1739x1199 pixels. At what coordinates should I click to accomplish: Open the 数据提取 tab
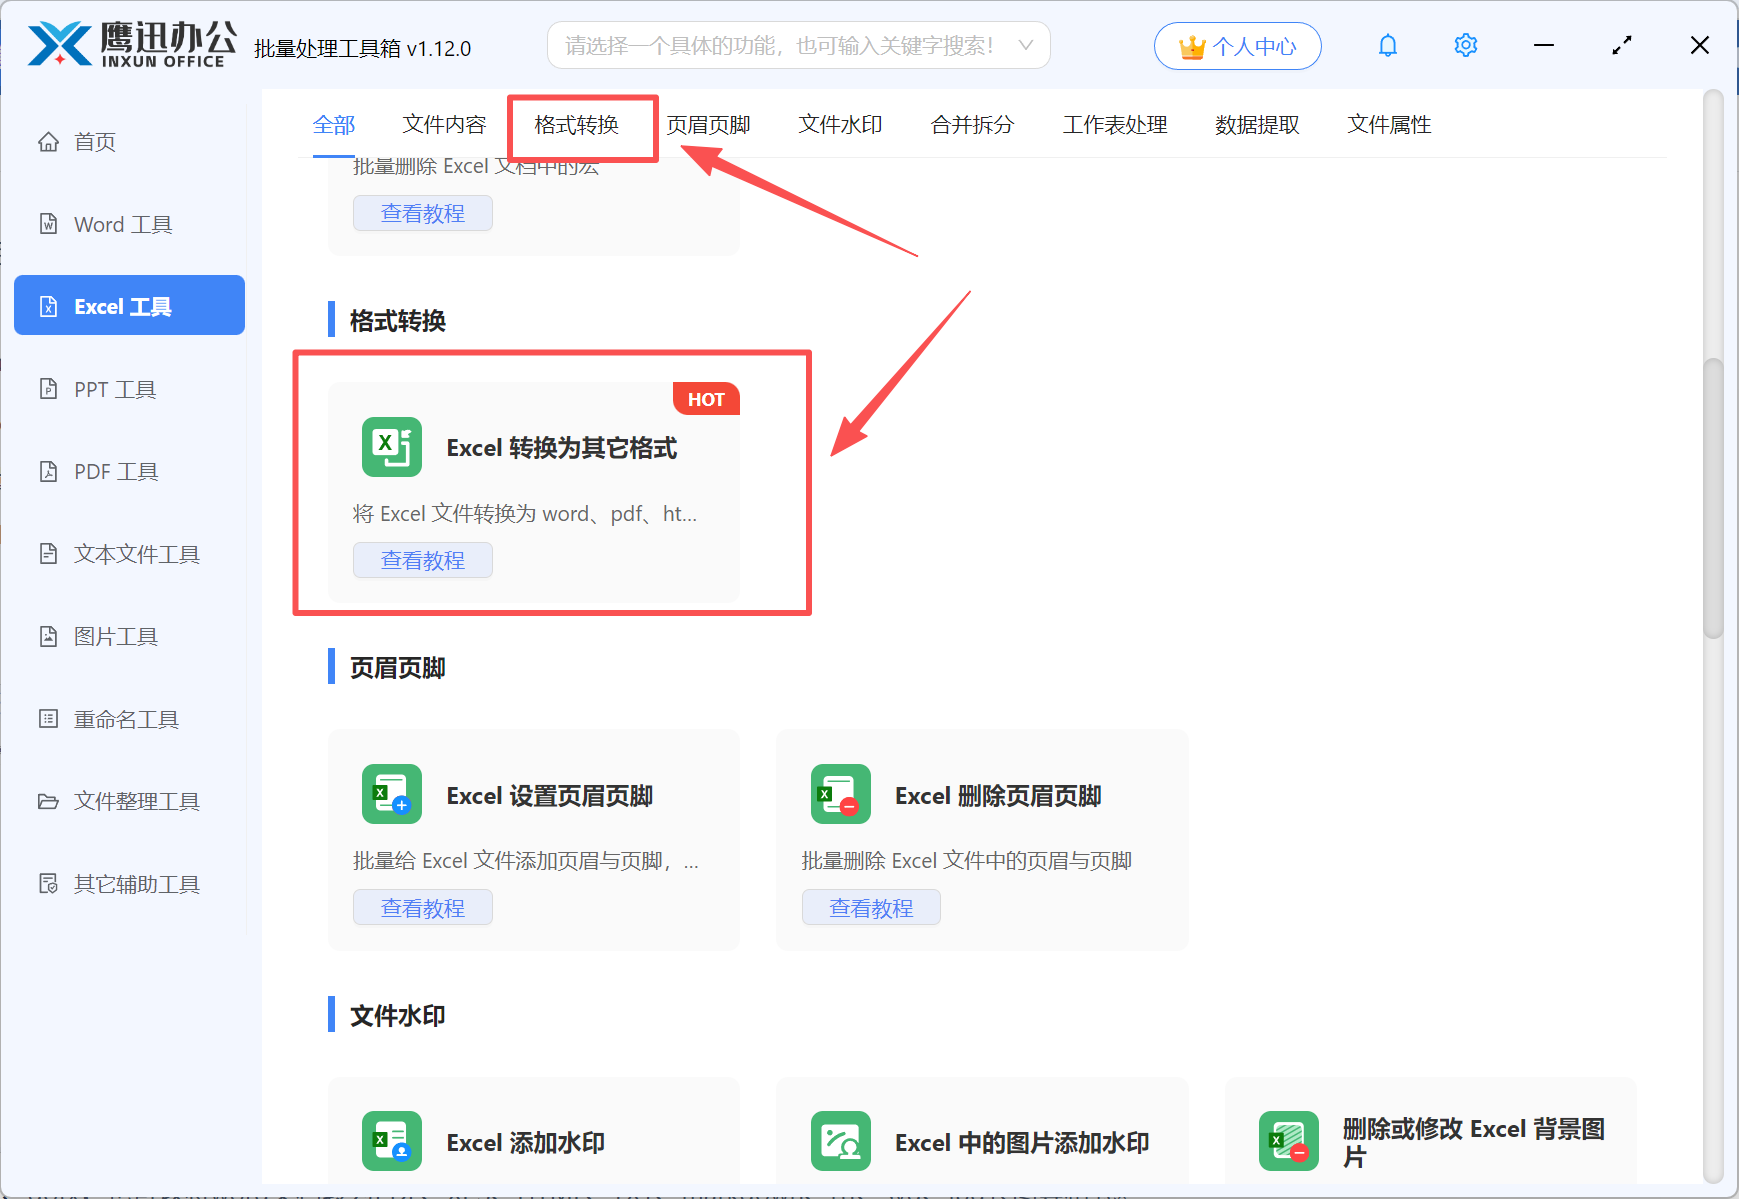(x=1257, y=125)
